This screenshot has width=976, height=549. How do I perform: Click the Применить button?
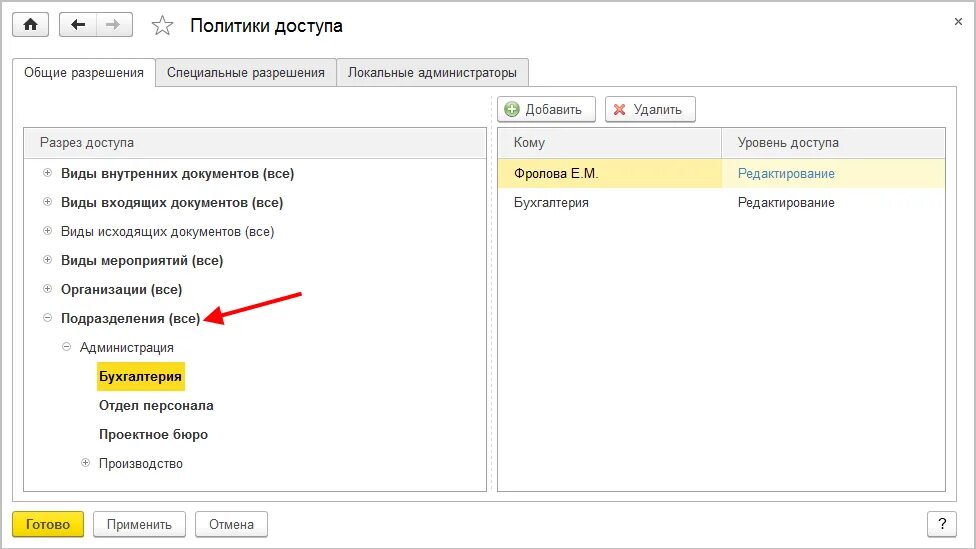tap(139, 524)
